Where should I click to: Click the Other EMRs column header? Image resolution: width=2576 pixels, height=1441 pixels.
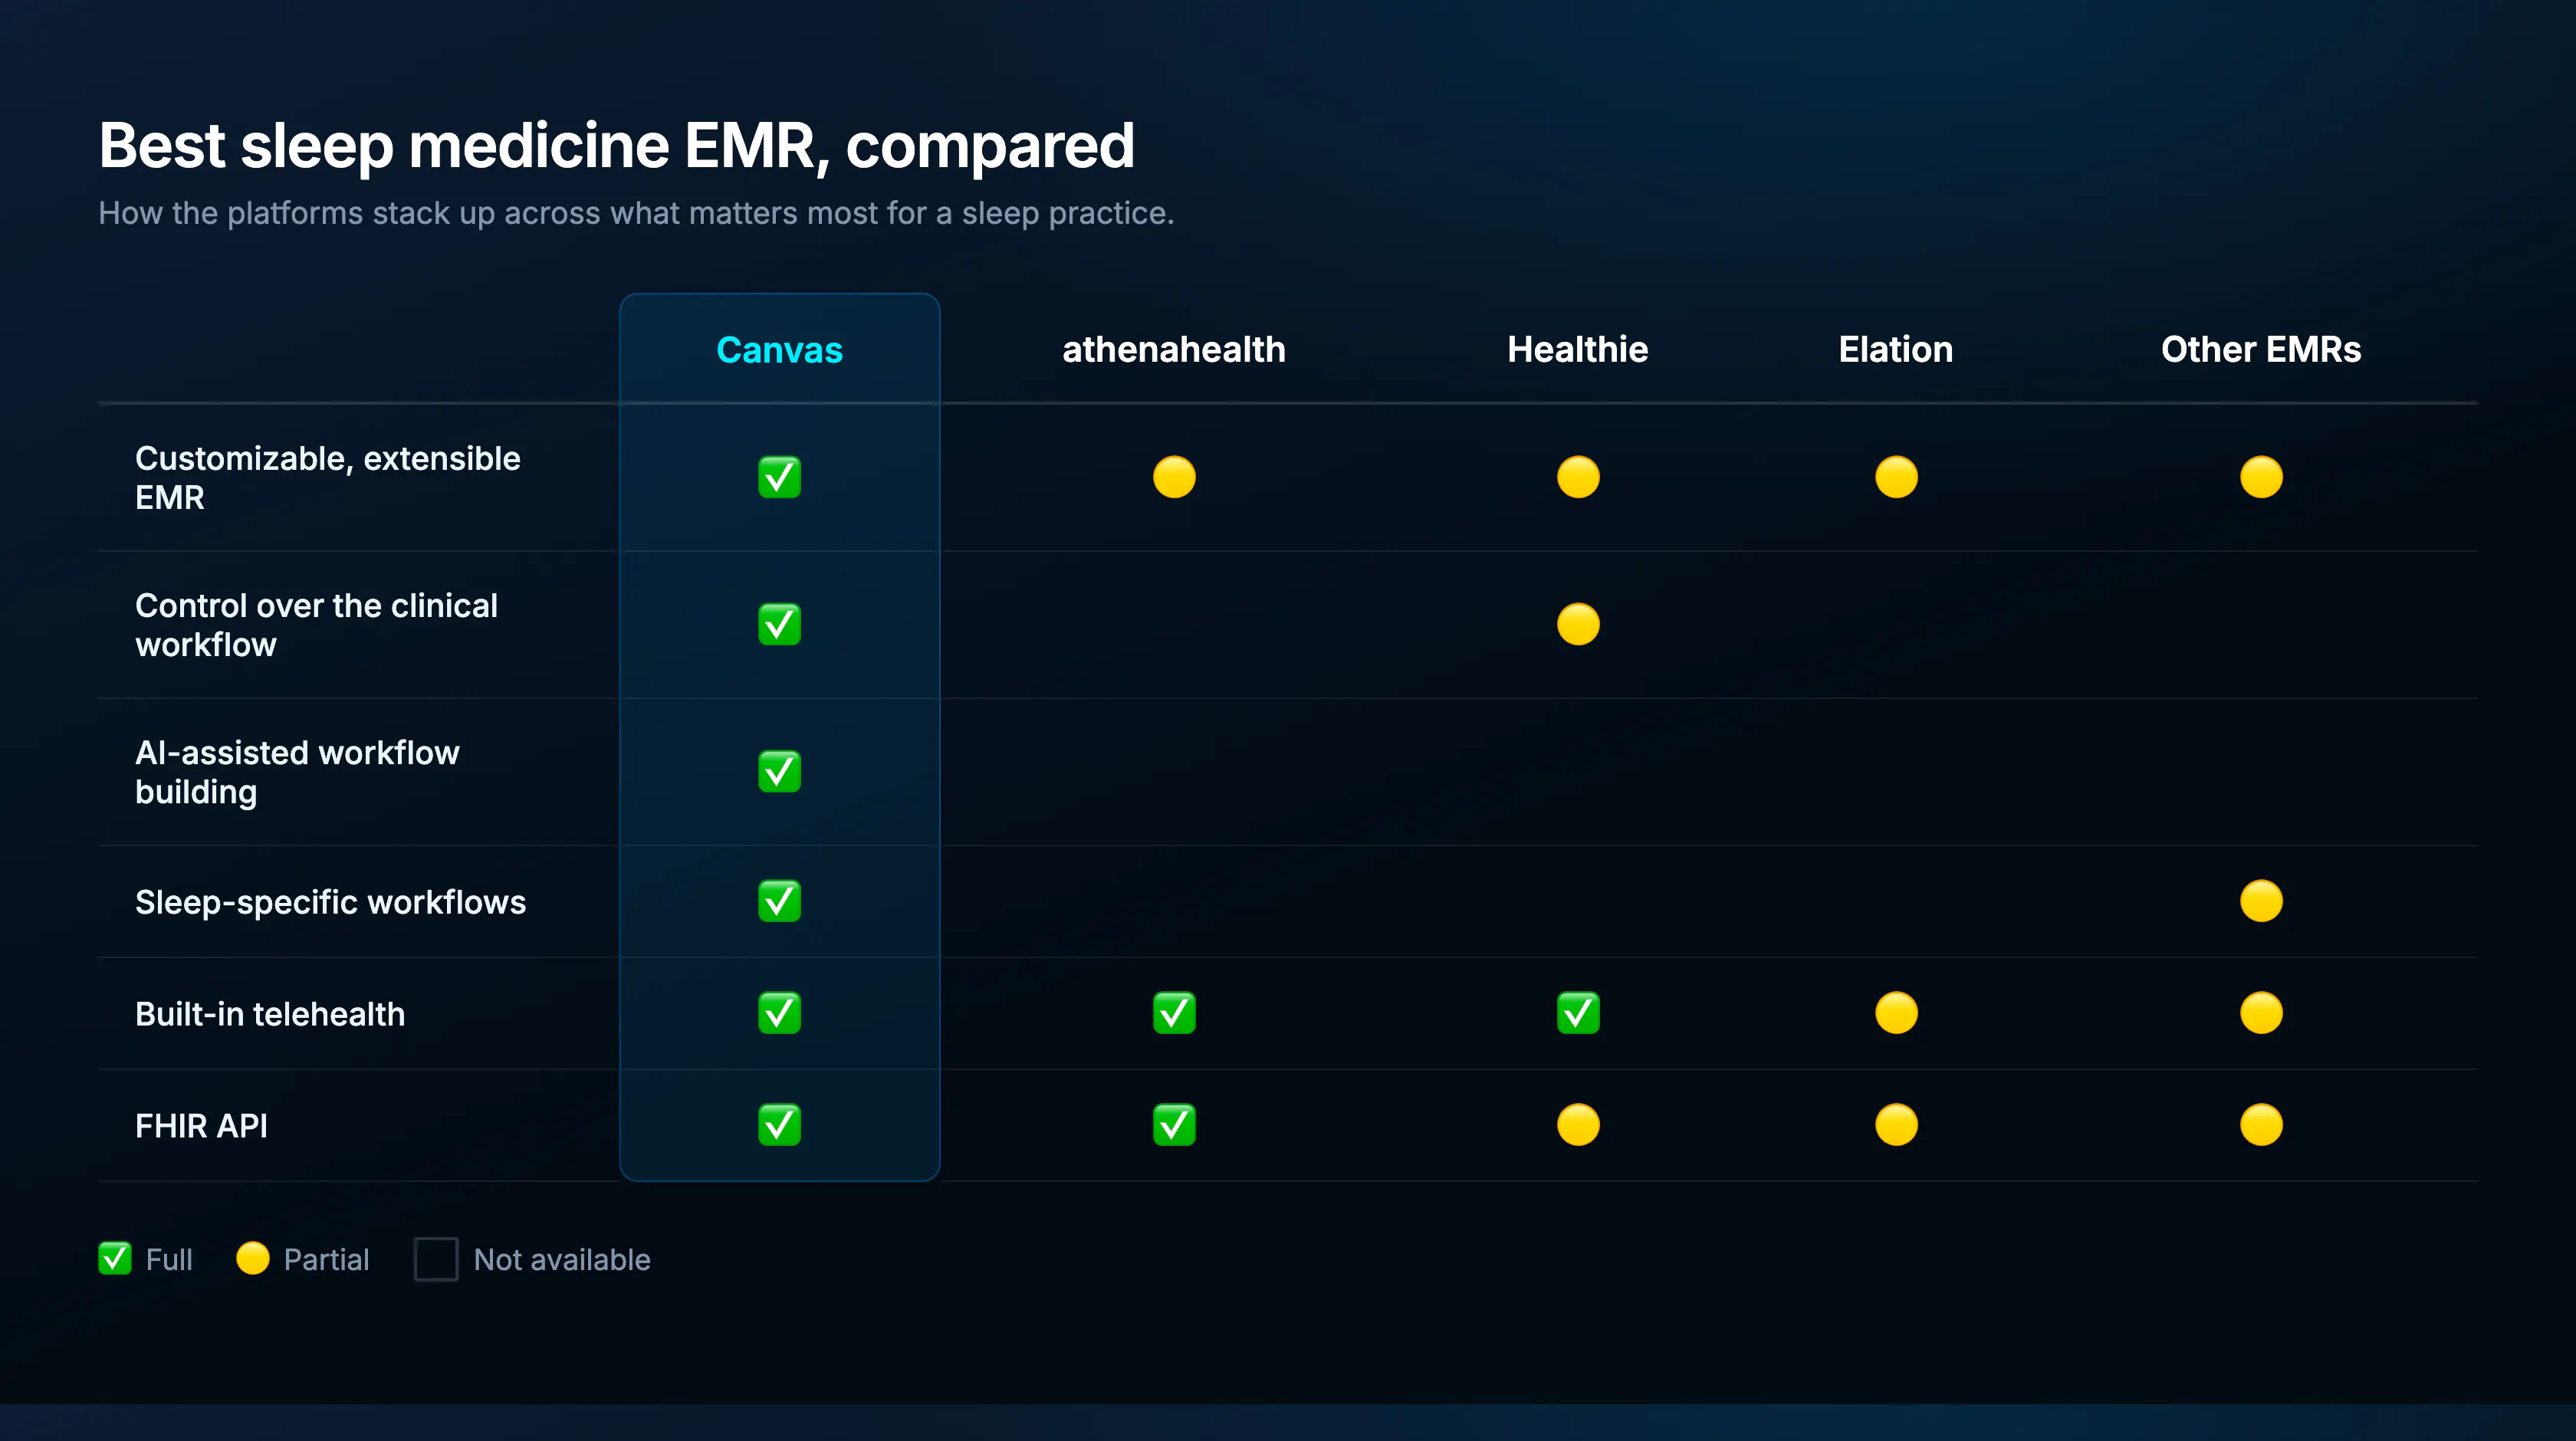point(2261,350)
